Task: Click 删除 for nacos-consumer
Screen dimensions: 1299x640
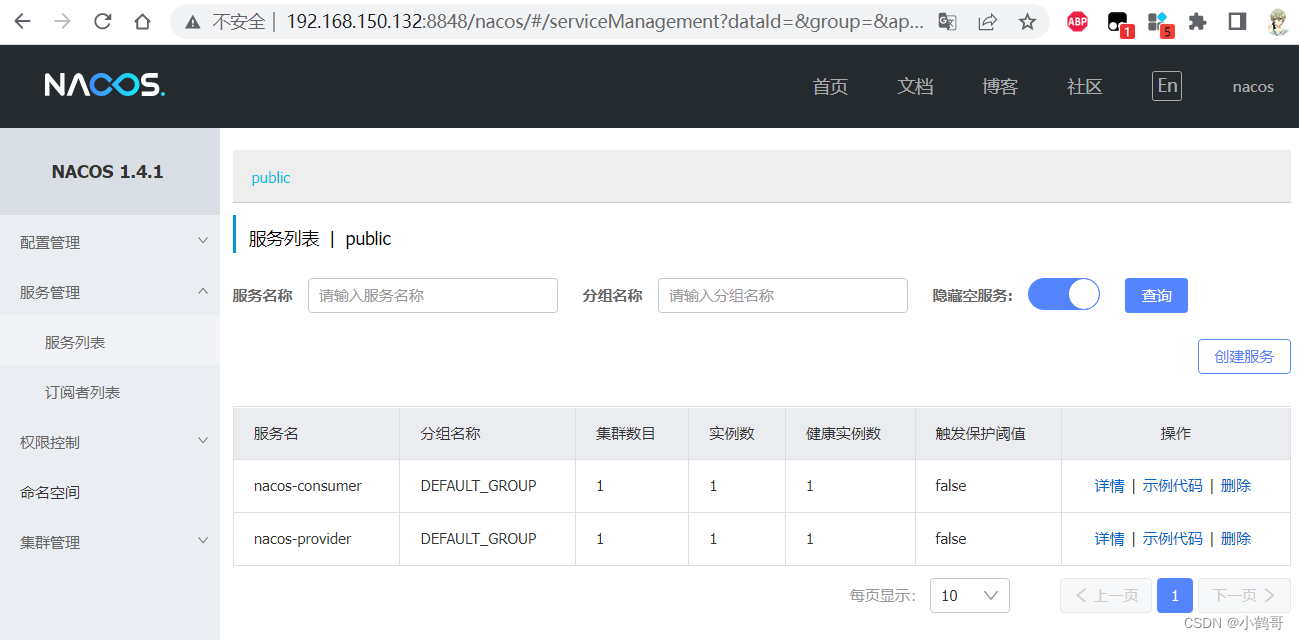Action: click(1236, 486)
